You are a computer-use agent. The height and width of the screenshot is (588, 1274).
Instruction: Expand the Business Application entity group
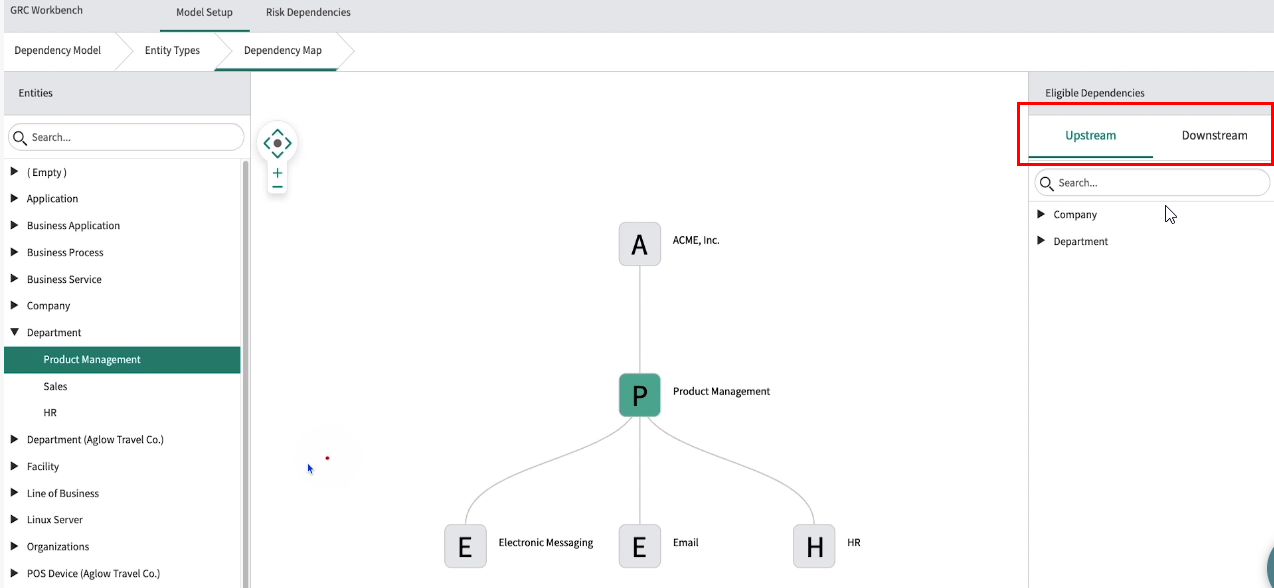coord(15,226)
